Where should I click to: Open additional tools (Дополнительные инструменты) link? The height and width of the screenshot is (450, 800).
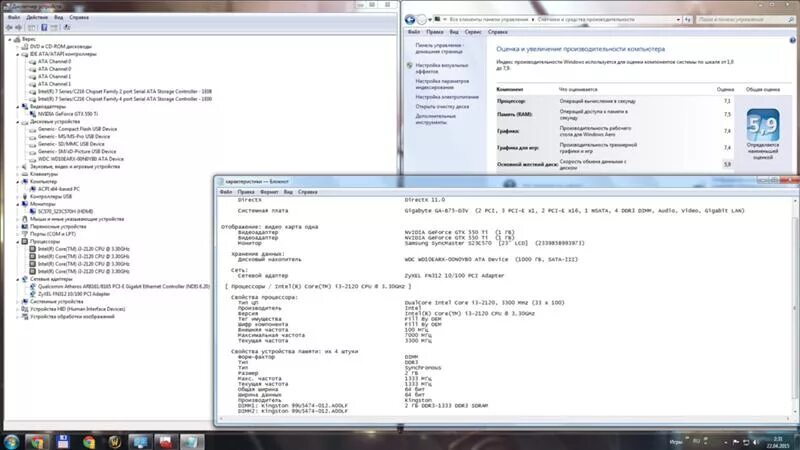(x=435, y=119)
